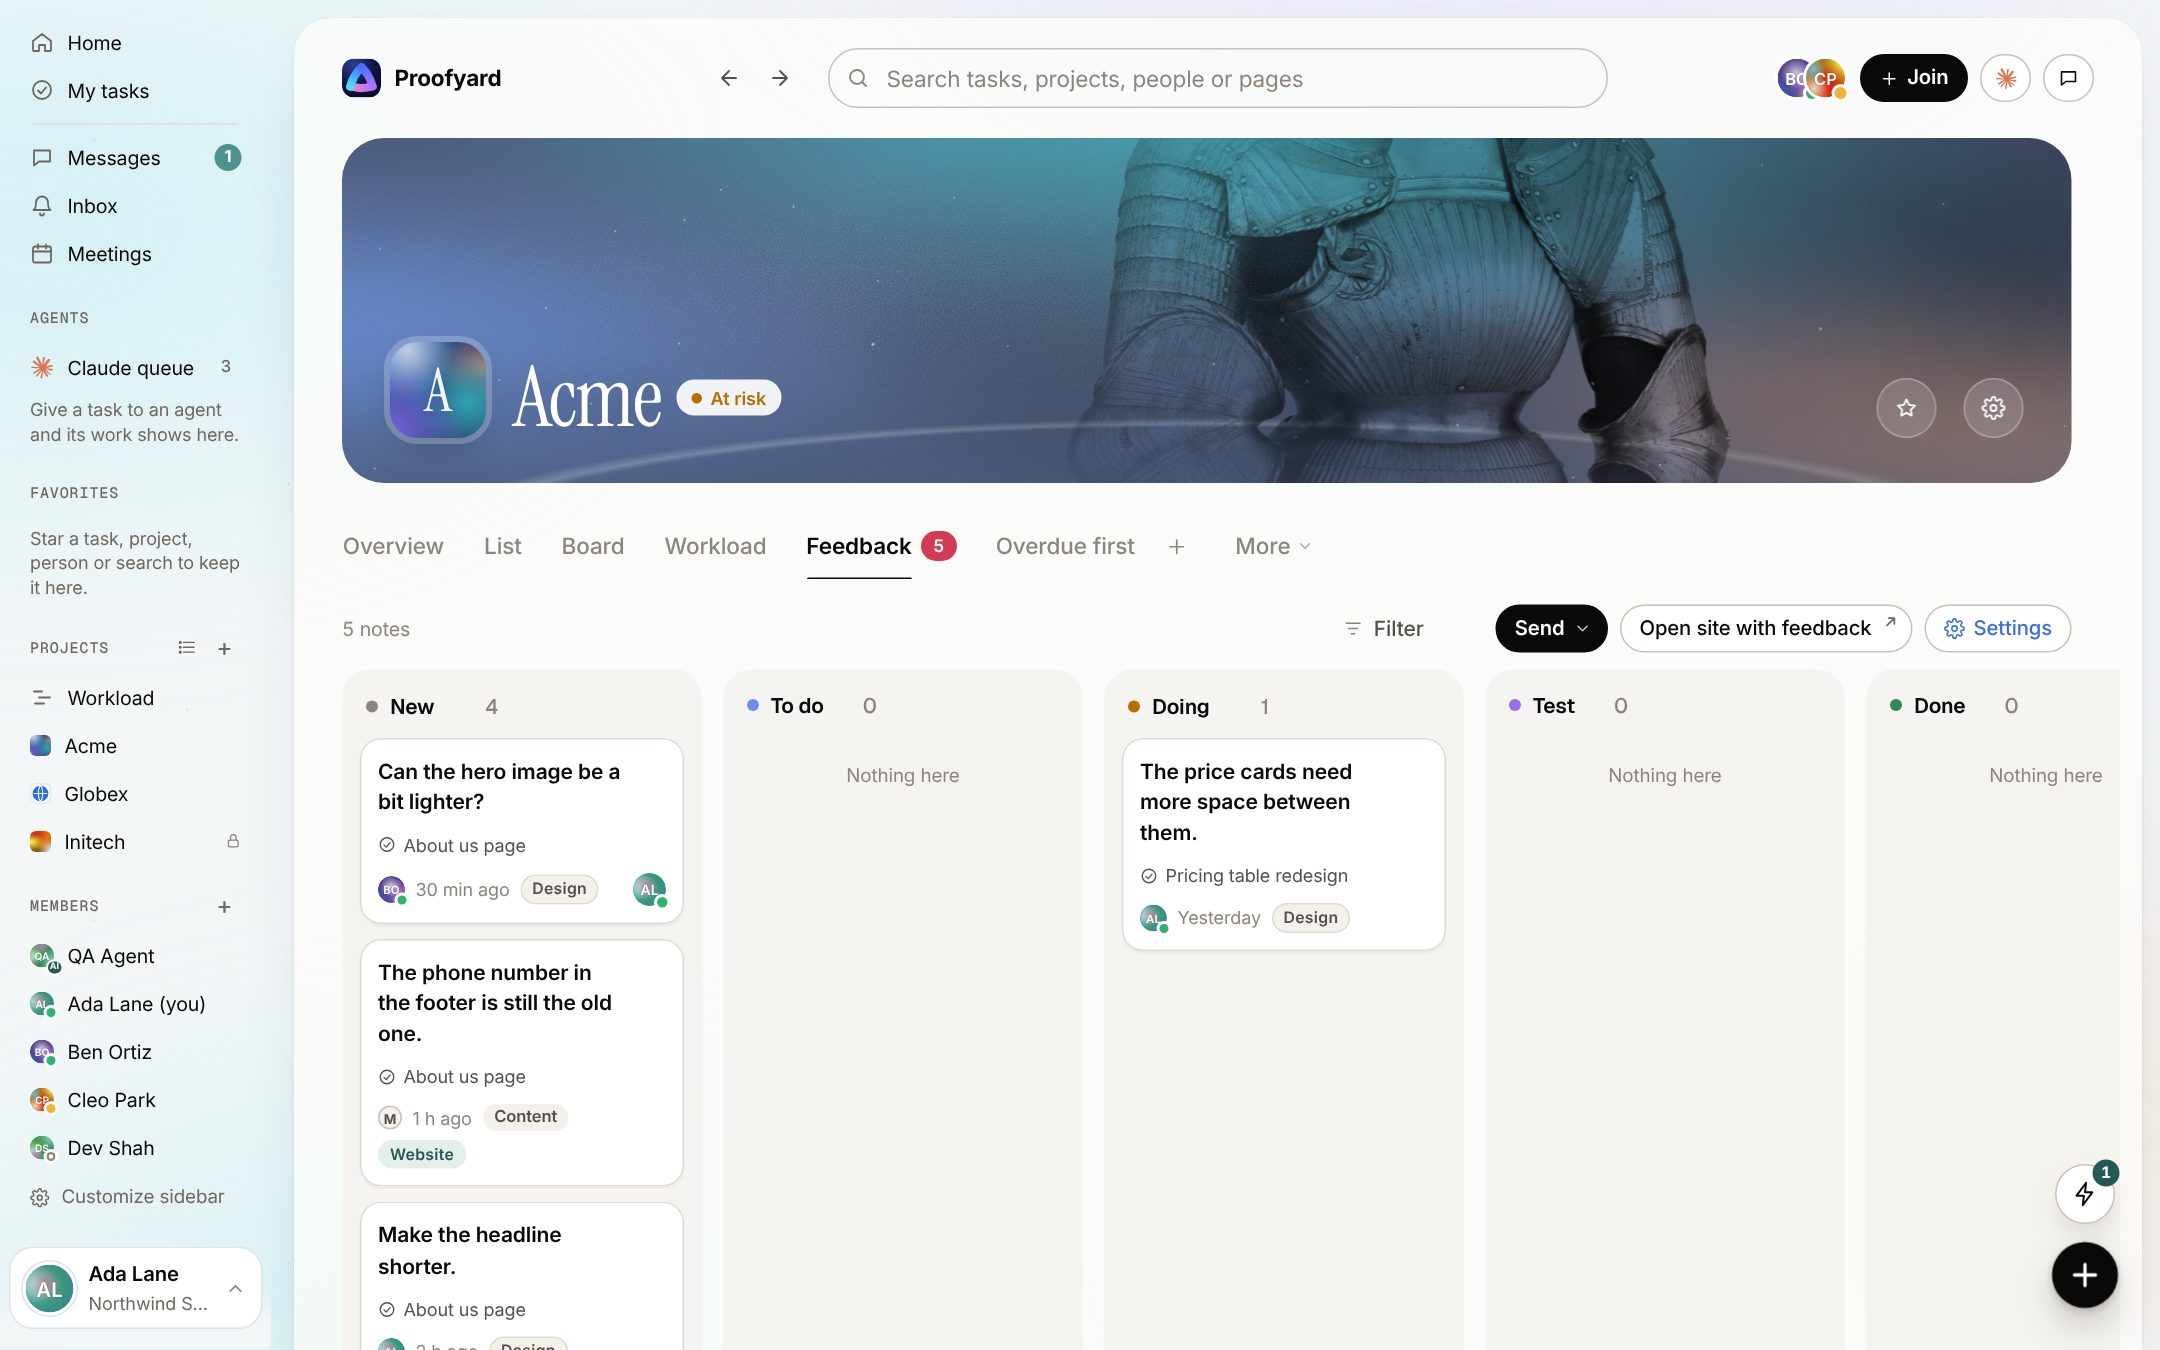This screenshot has height=1350, width=2160.
Task: Expand the Ada Lane account switcher
Action: 136,1288
